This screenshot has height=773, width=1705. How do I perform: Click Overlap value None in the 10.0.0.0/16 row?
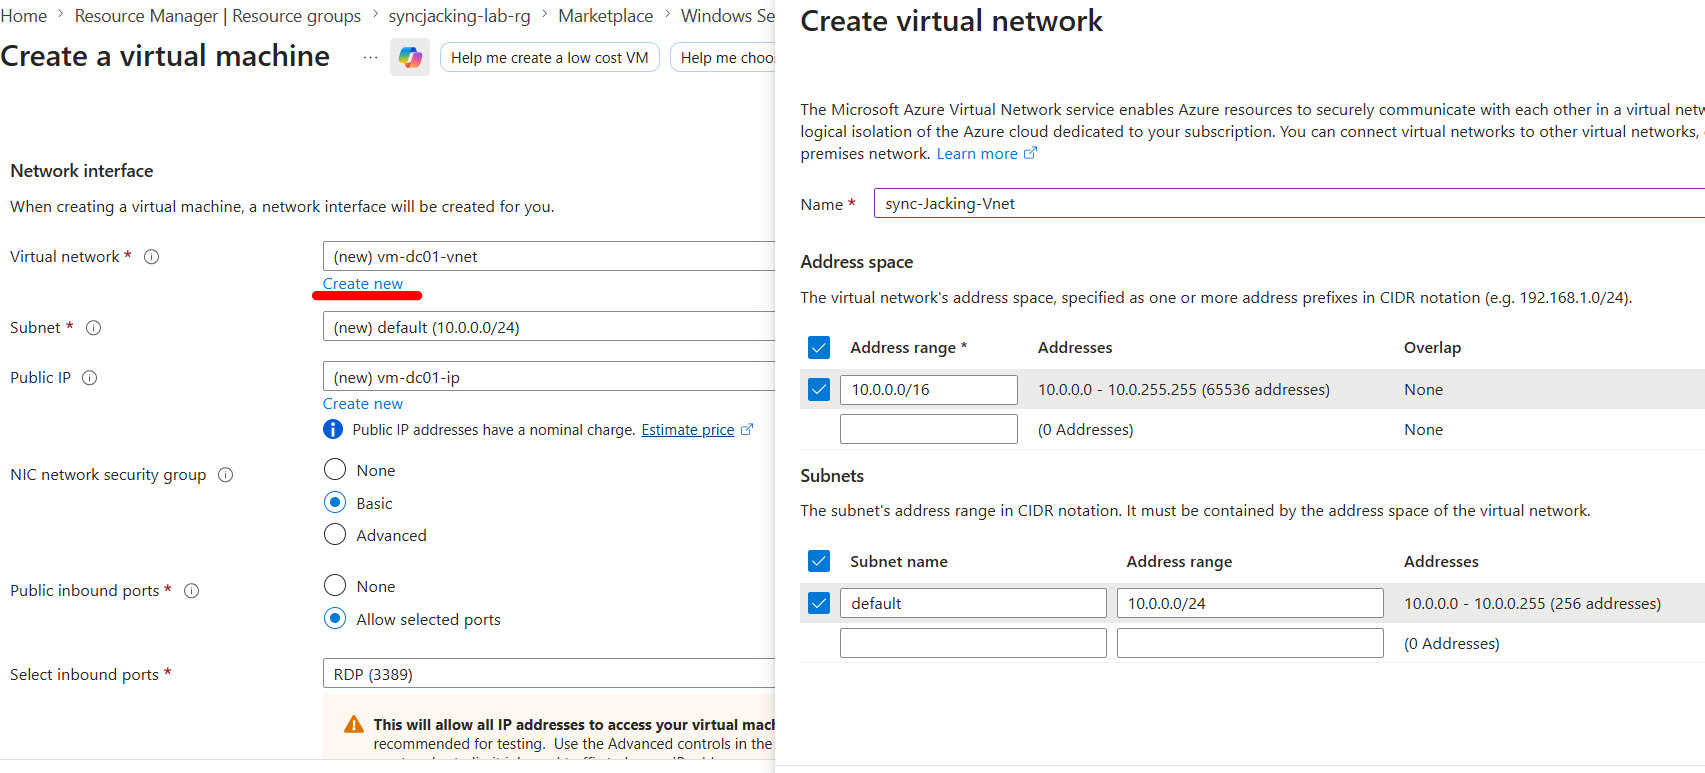coord(1424,390)
